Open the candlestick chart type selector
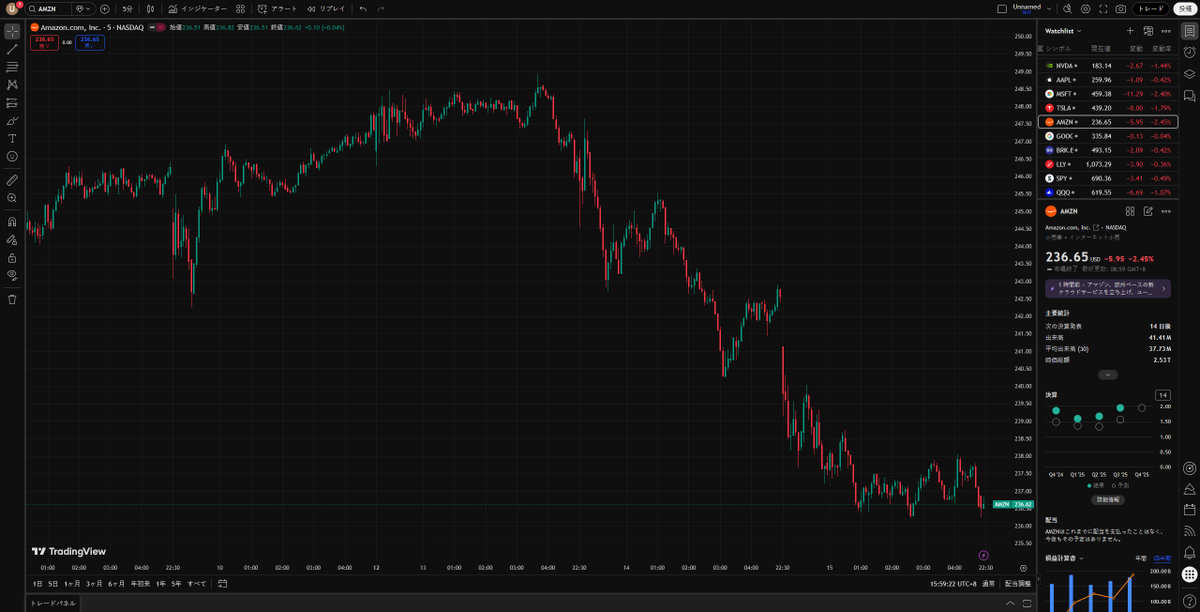This screenshot has height=612, width=1200. click(x=151, y=8)
